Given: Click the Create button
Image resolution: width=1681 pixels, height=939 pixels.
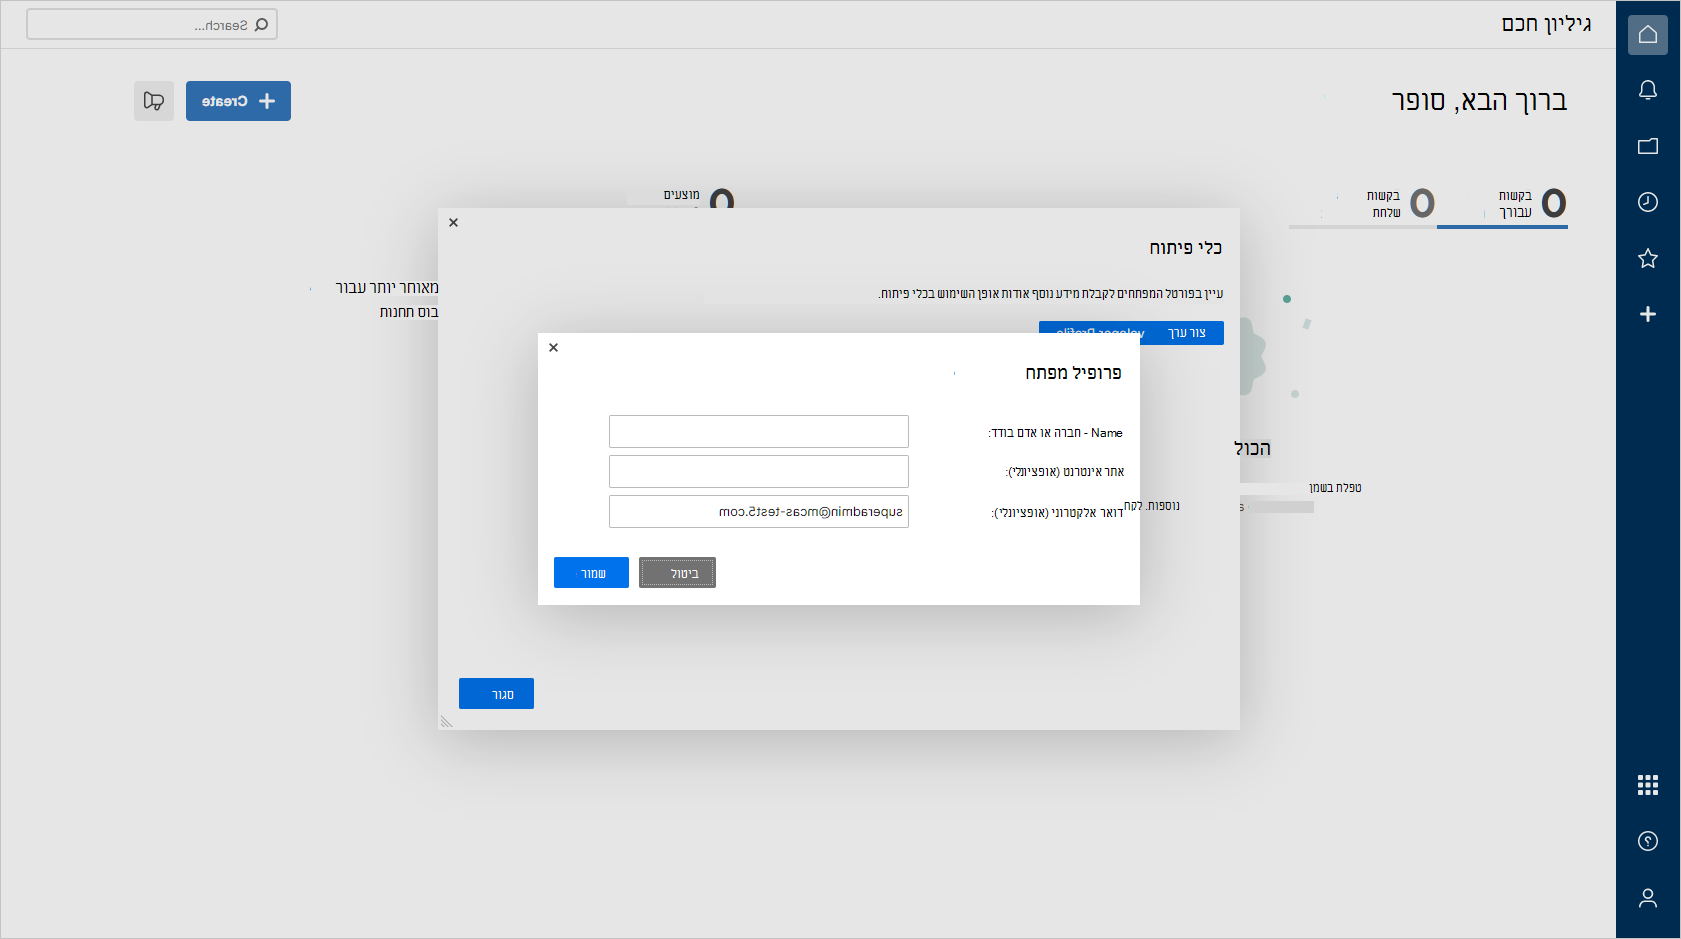Looking at the screenshot, I should pos(238,101).
